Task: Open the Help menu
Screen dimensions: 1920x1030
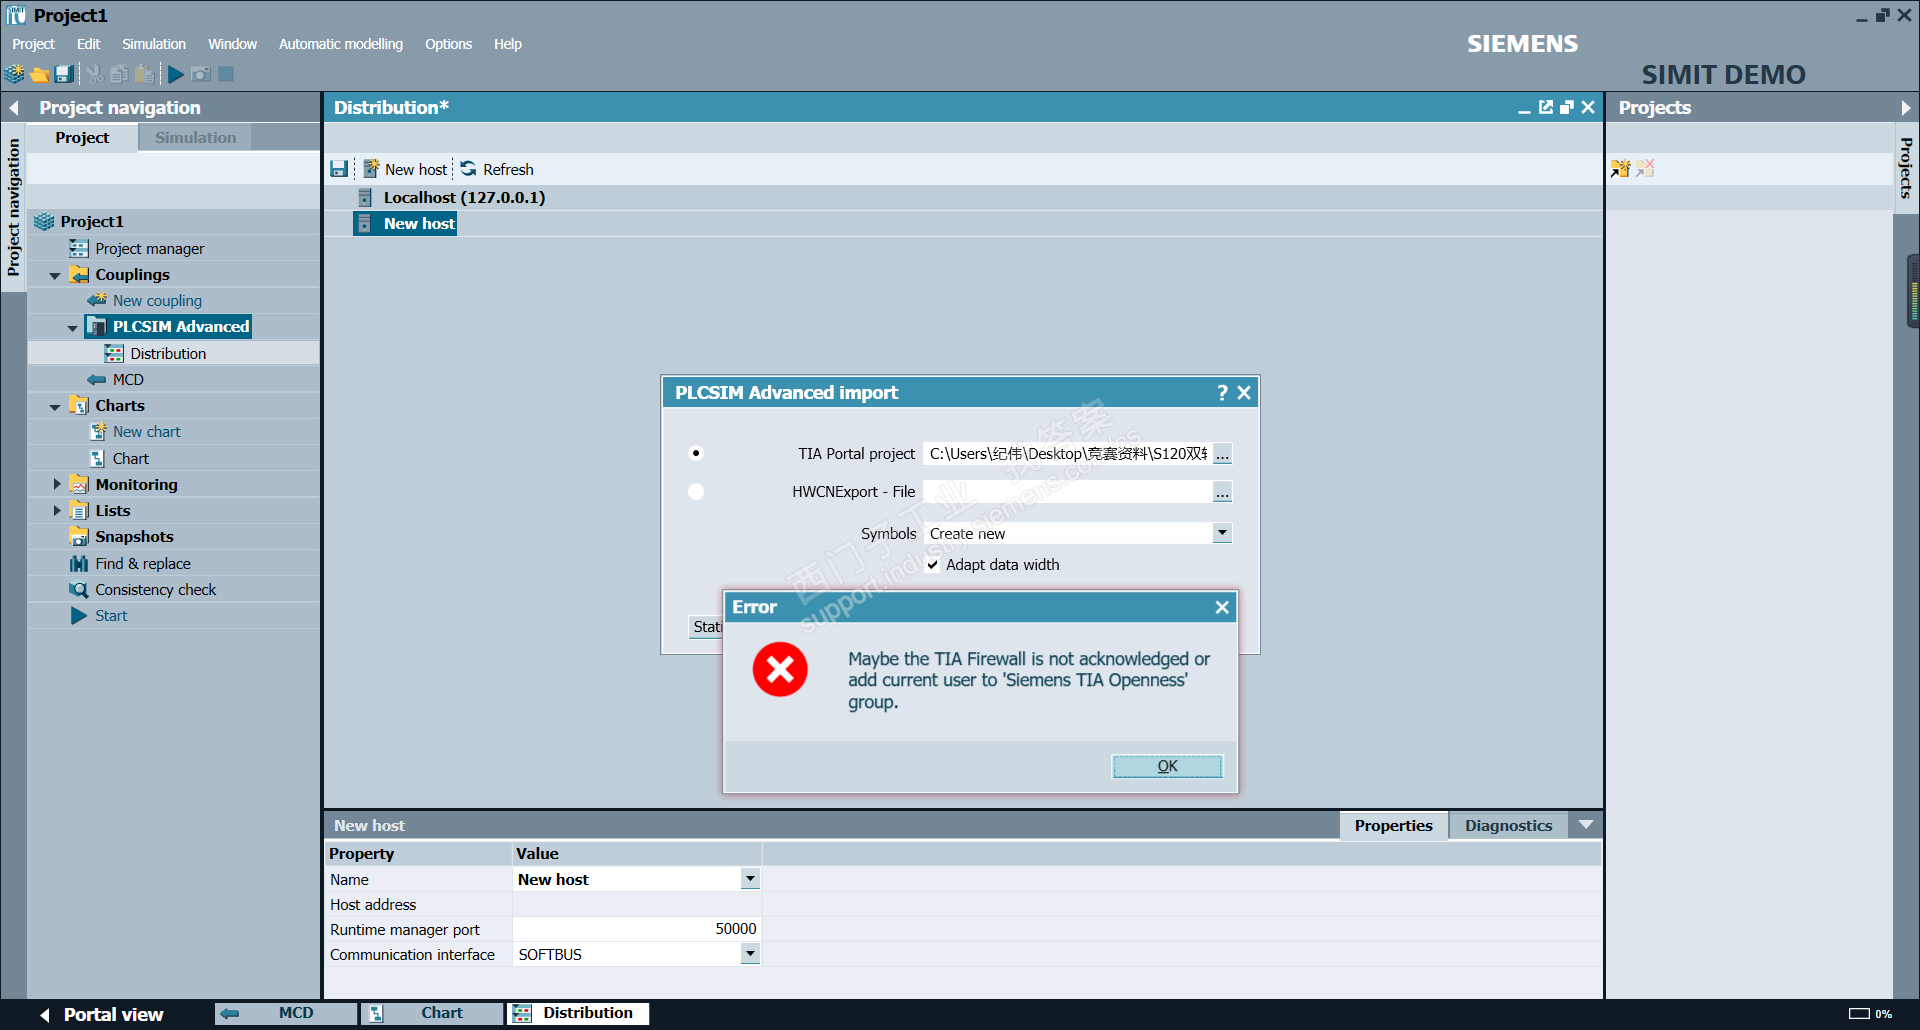Action: tap(508, 44)
